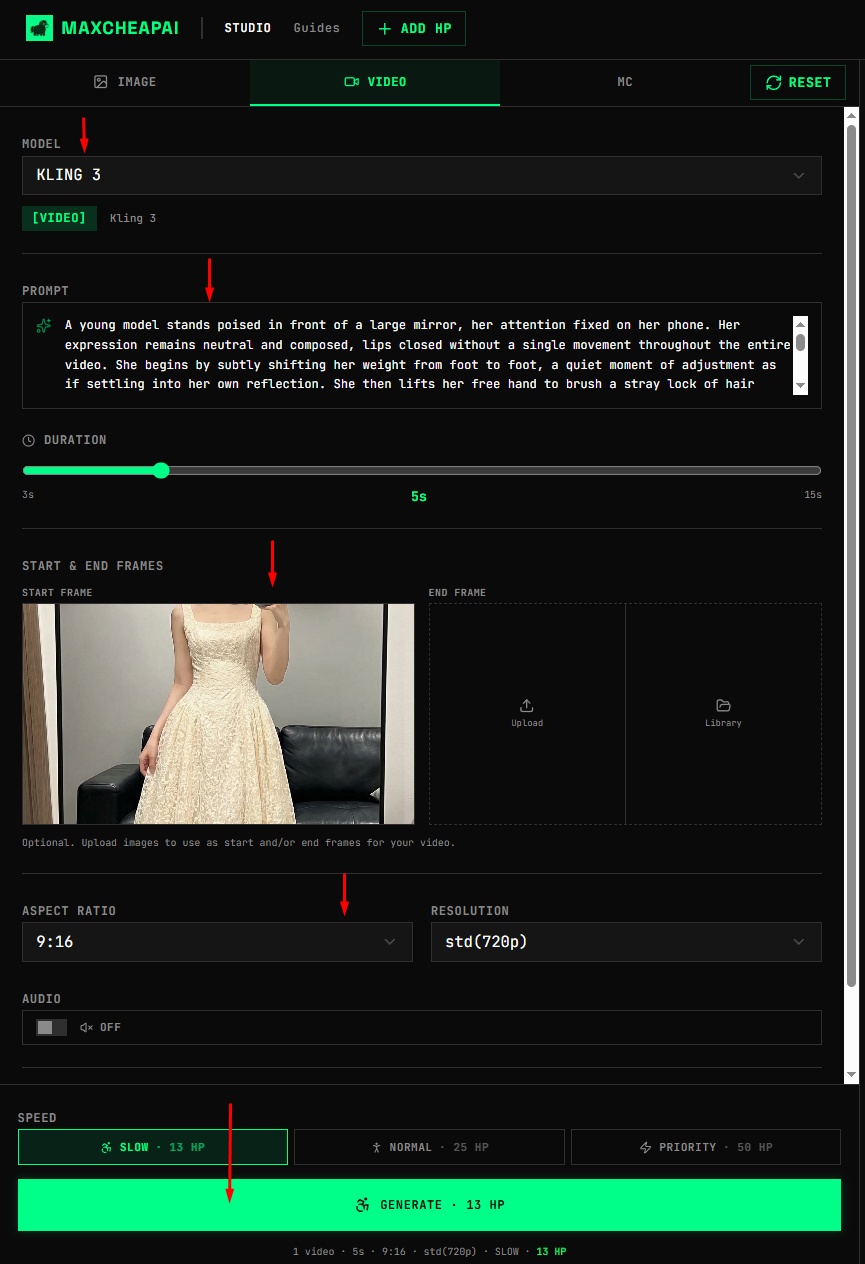Click the clock icon next to Duration
865x1264 pixels.
click(28, 439)
